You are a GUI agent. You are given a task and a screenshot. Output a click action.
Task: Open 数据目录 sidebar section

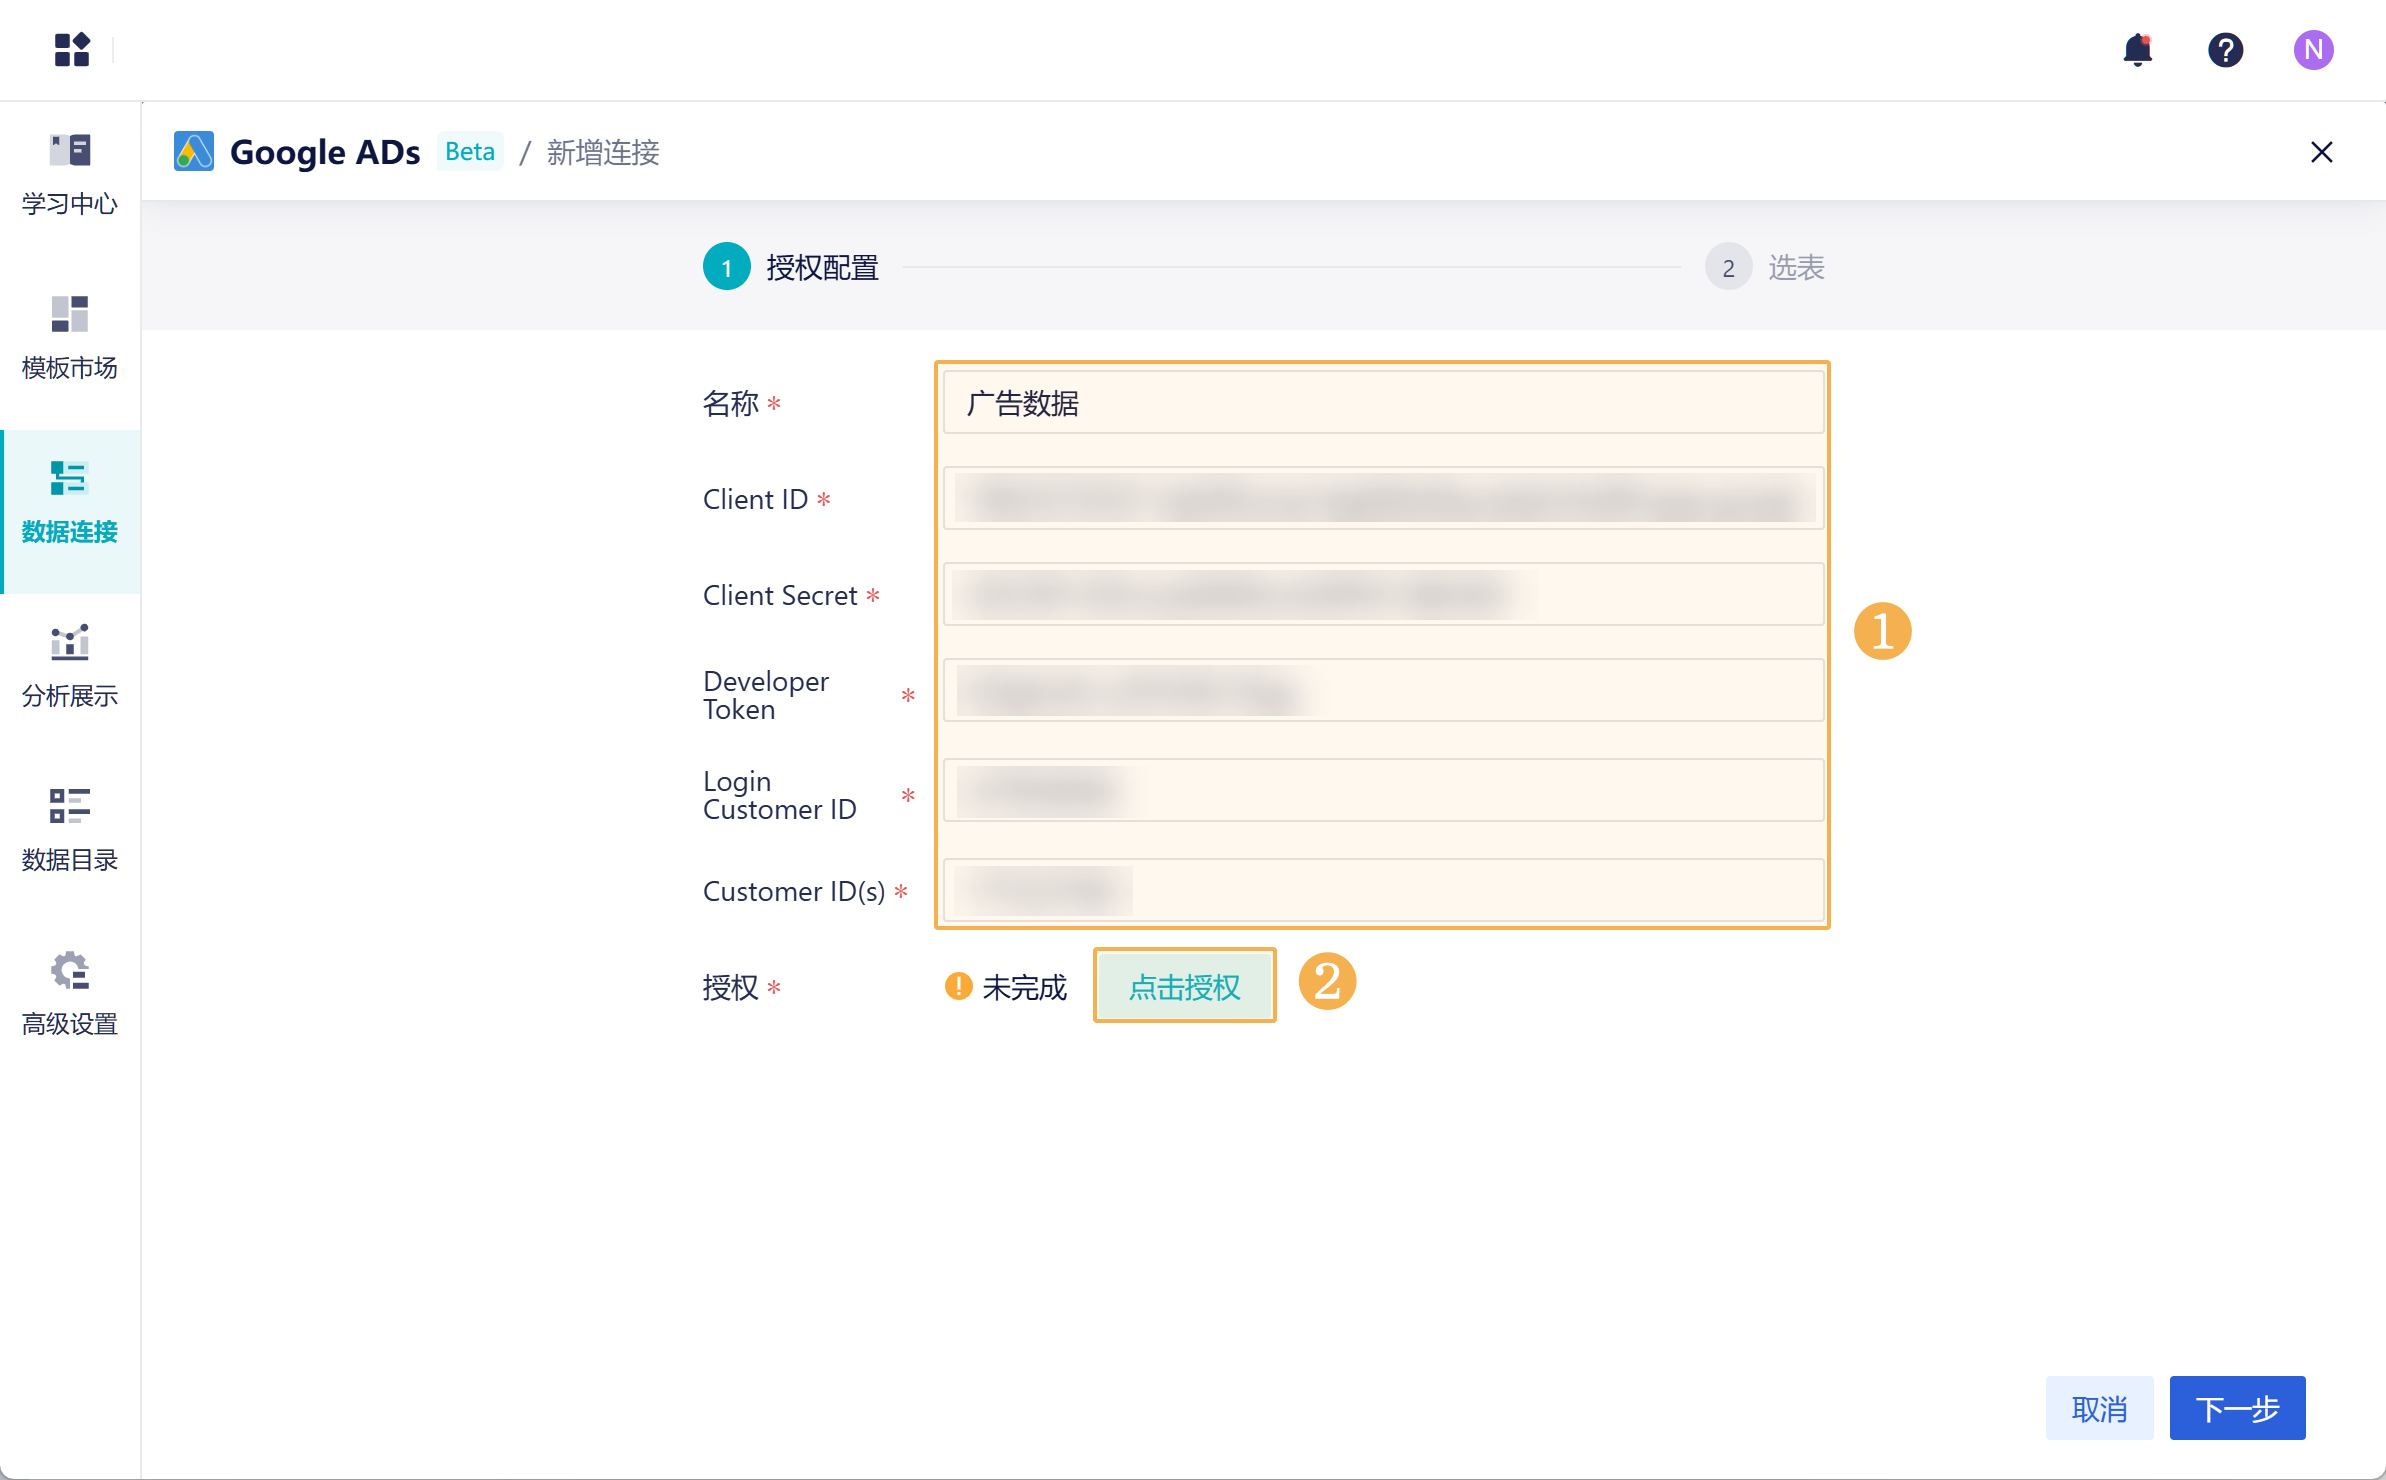(70, 831)
